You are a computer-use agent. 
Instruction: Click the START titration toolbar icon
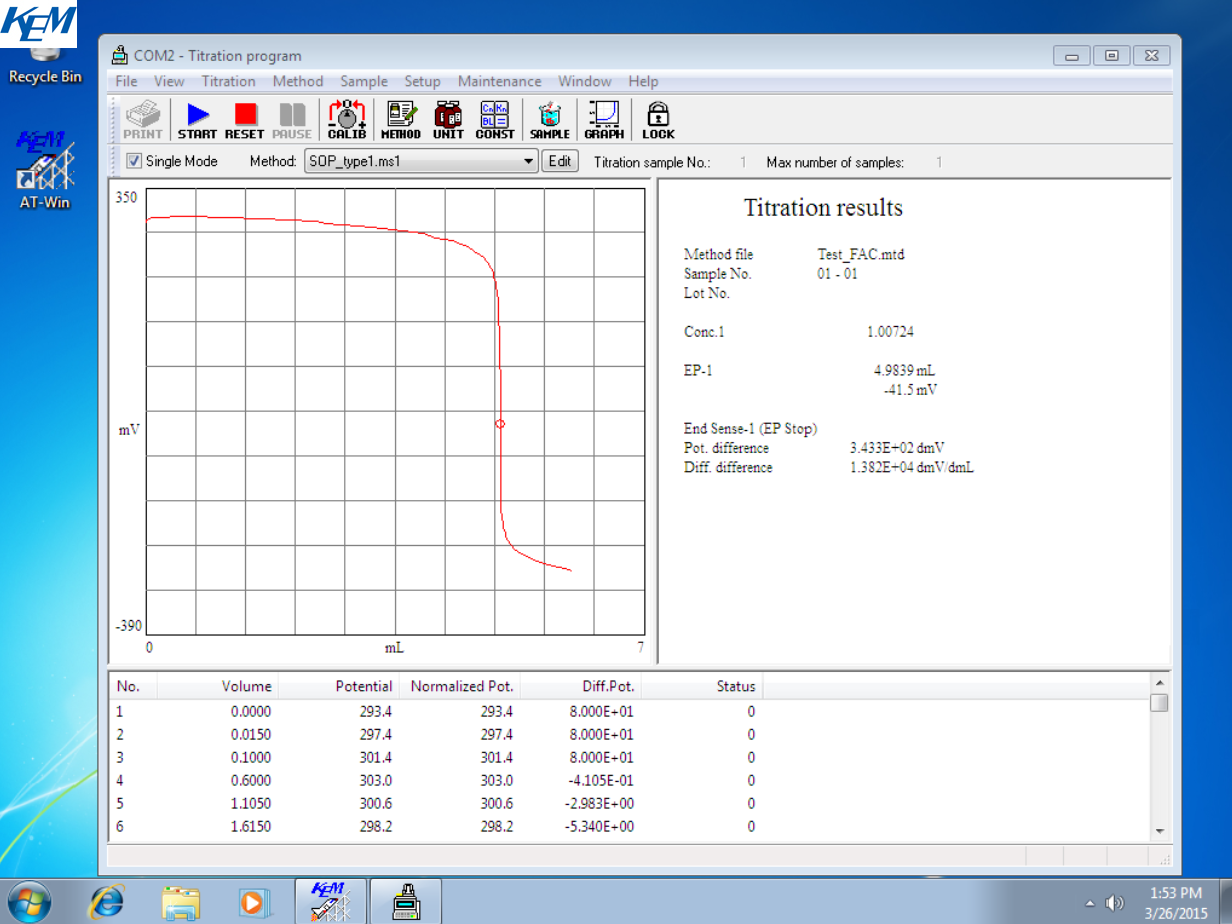[197, 120]
